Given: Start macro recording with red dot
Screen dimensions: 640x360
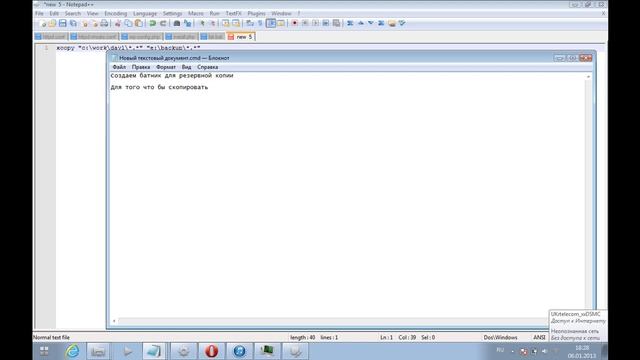Looking at the screenshot, I should pos(294,23).
